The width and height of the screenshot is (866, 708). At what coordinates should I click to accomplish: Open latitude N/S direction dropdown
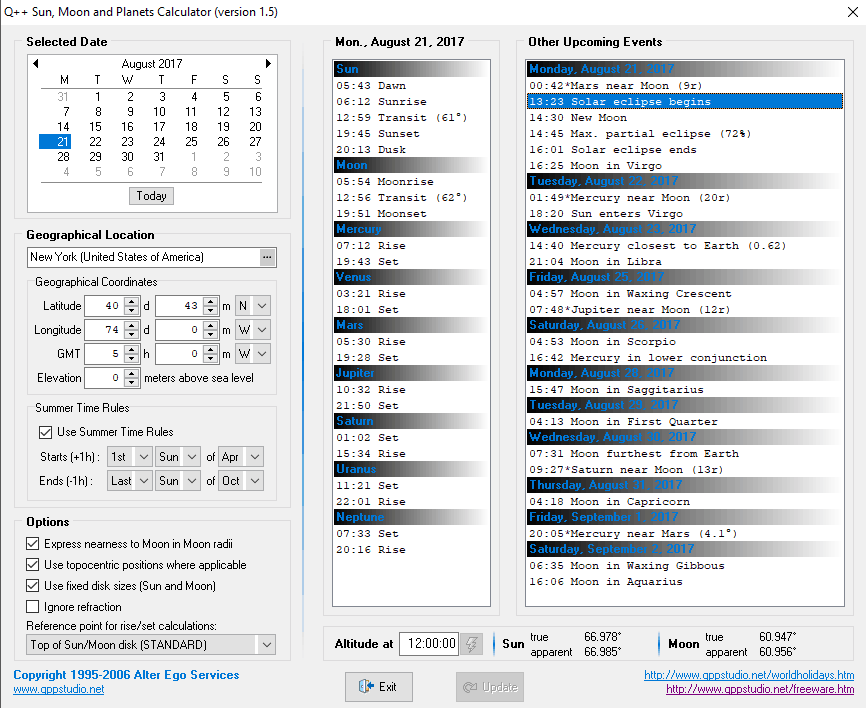(x=262, y=306)
